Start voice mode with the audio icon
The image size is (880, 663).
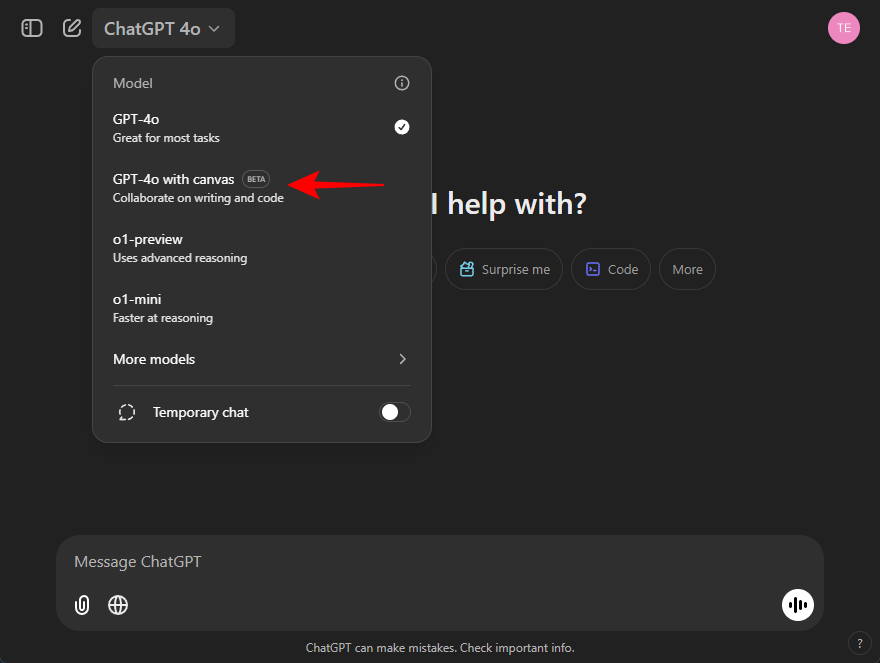pyautogui.click(x=797, y=605)
